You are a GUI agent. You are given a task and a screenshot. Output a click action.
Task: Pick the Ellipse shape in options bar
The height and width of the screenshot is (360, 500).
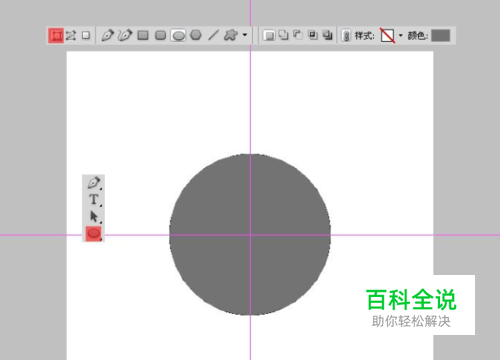coord(178,35)
